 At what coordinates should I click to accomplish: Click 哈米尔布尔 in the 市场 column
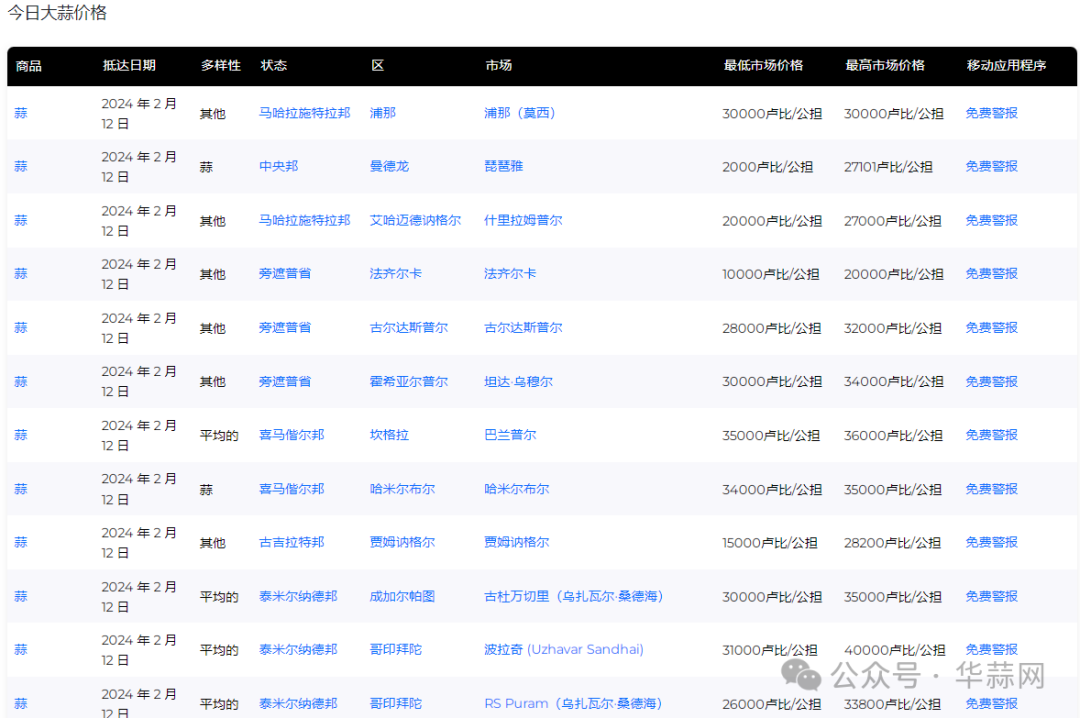click(x=517, y=489)
